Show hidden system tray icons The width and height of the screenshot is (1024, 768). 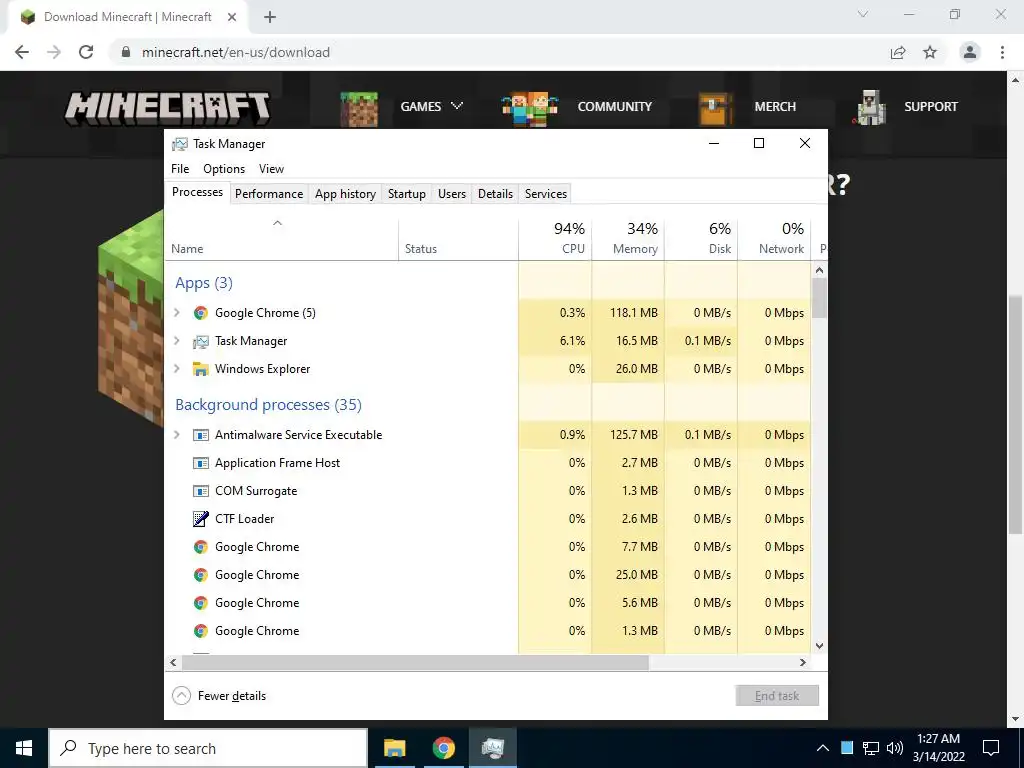(823, 748)
